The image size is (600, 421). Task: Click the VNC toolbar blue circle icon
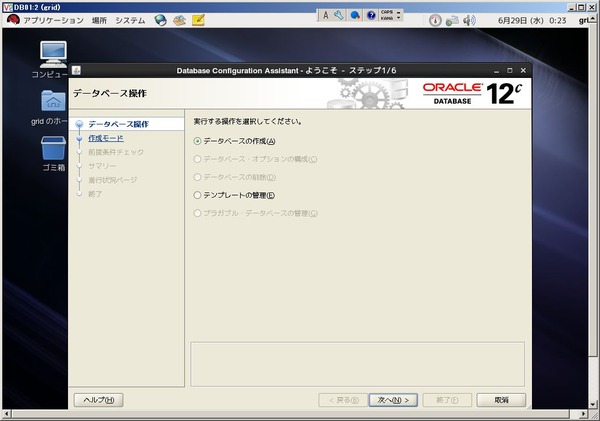point(355,15)
